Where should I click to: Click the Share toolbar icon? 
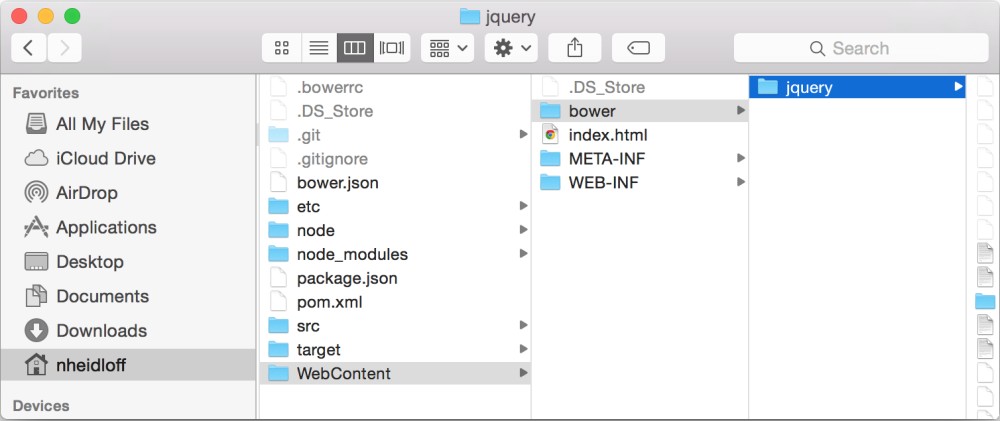pyautogui.click(x=575, y=48)
